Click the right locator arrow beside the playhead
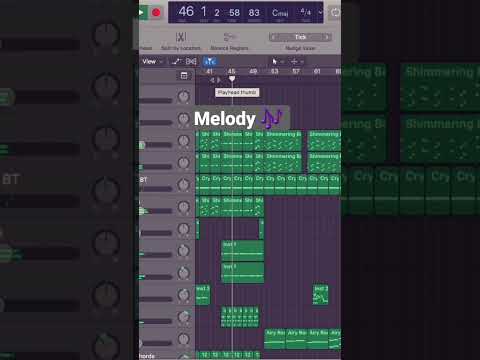Image resolution: width=480 pixels, height=360 pixels. [x=219, y=80]
